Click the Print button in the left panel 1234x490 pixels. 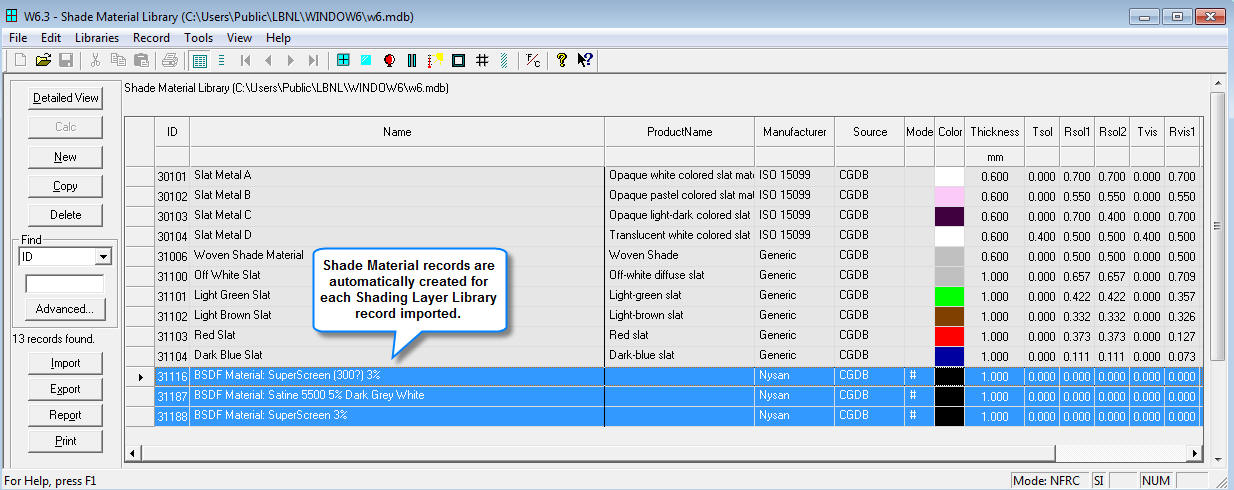[x=66, y=441]
